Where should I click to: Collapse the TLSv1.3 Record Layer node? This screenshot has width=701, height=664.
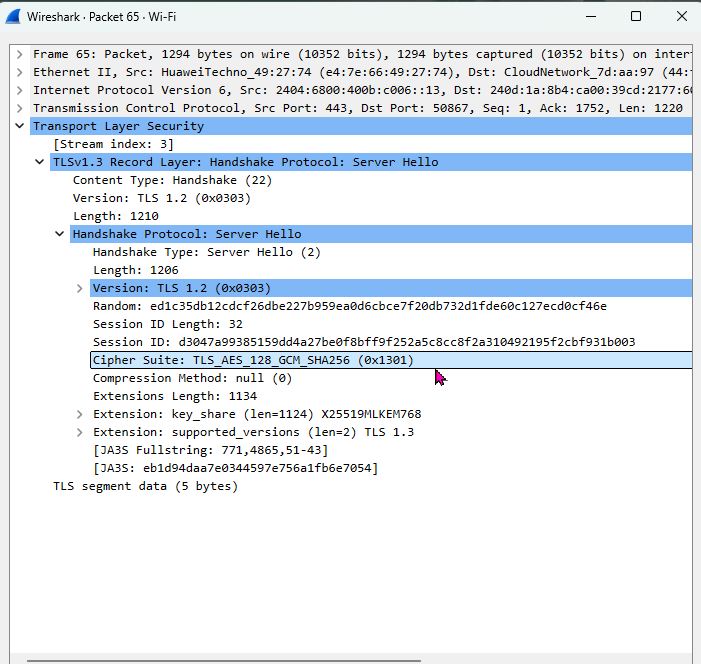coord(39,162)
